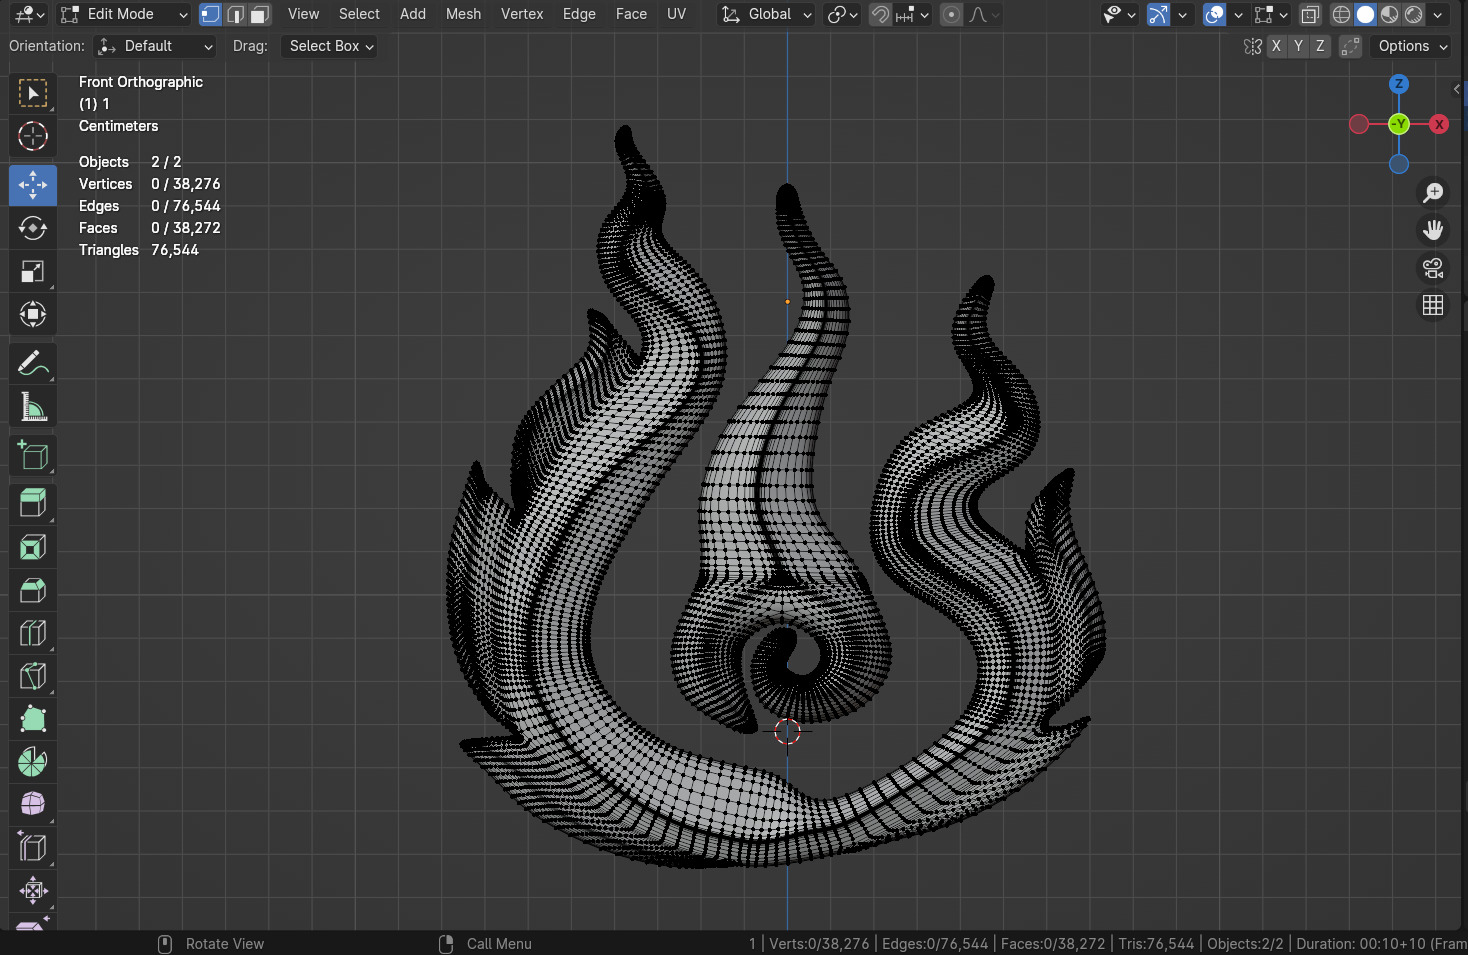Switch to material preview shading
Viewport: 1468px width, 955px height.
tap(1389, 14)
